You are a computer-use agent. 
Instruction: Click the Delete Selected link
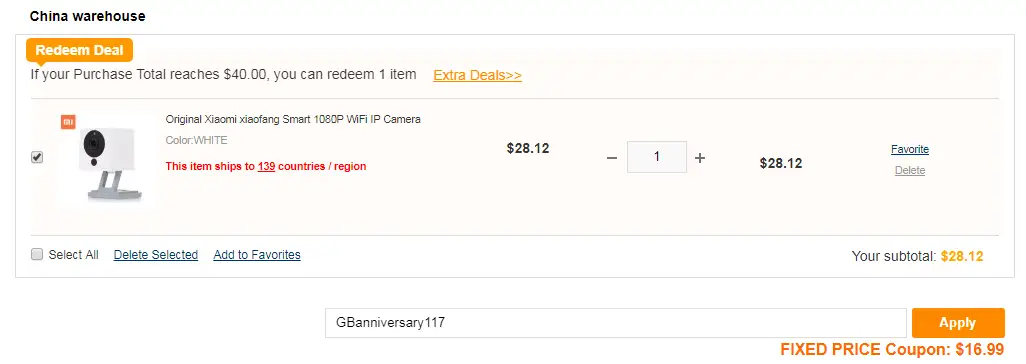point(156,255)
